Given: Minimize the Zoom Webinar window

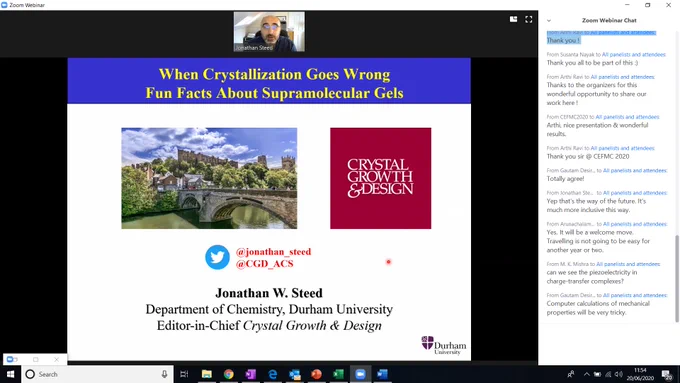Looking at the screenshot, I should pos(627,5).
